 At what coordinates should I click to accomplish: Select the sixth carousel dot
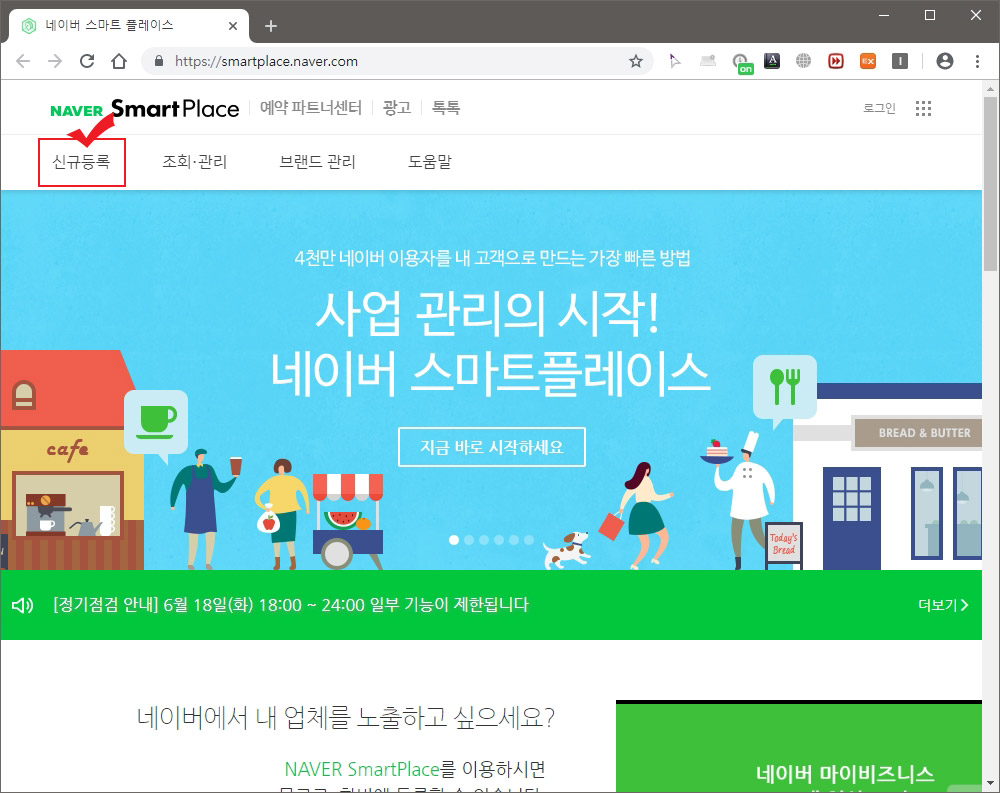click(x=529, y=540)
